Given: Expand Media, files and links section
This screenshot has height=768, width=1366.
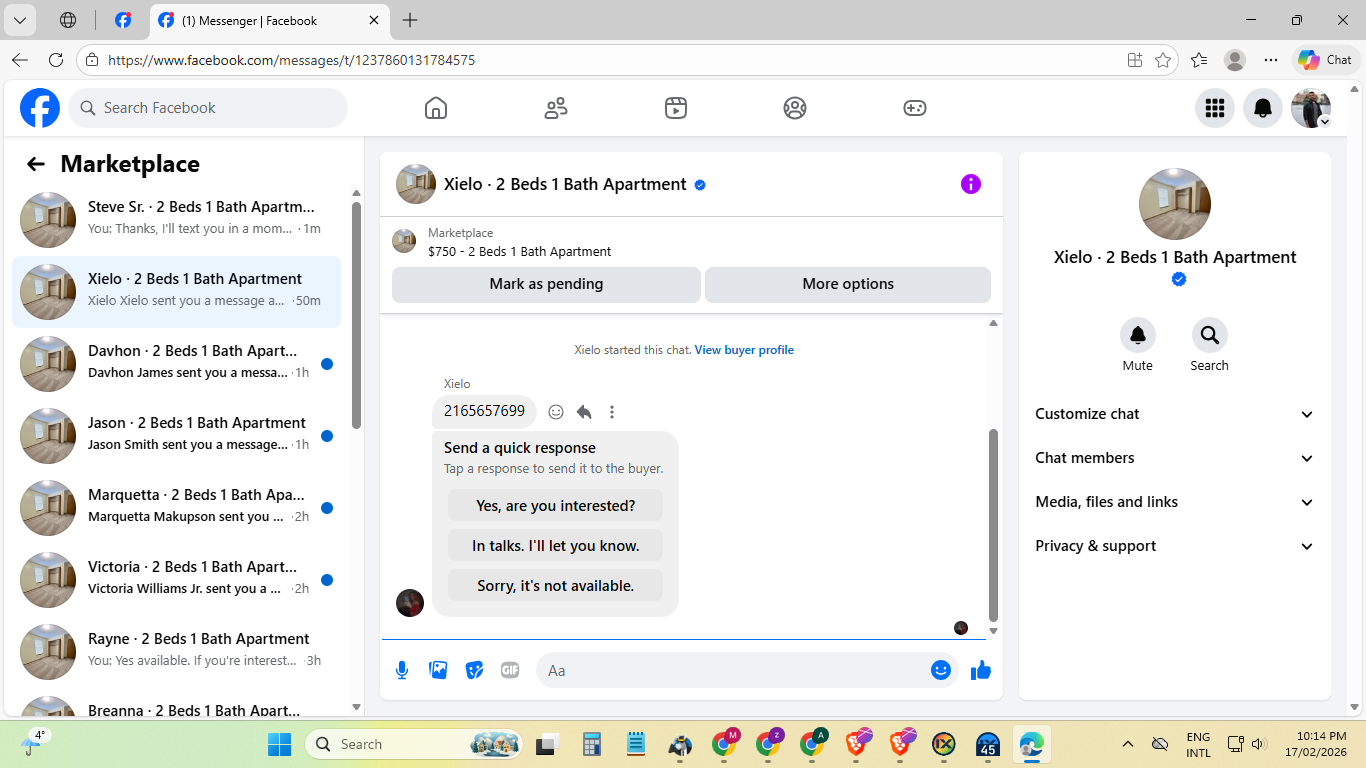Looking at the screenshot, I should point(1175,502).
